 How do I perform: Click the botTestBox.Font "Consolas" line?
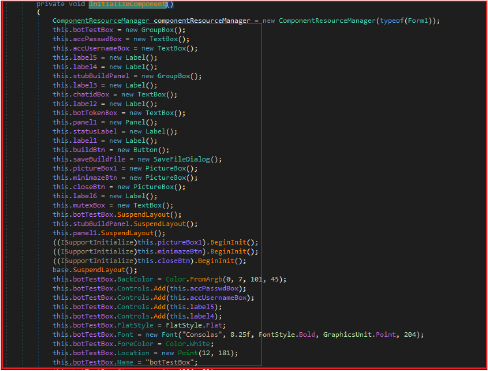pyautogui.click(x=238, y=335)
